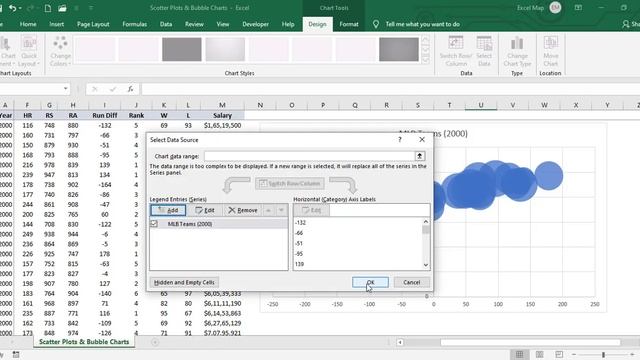
Task: Click Edit button under Legend Entries
Action: point(204,210)
